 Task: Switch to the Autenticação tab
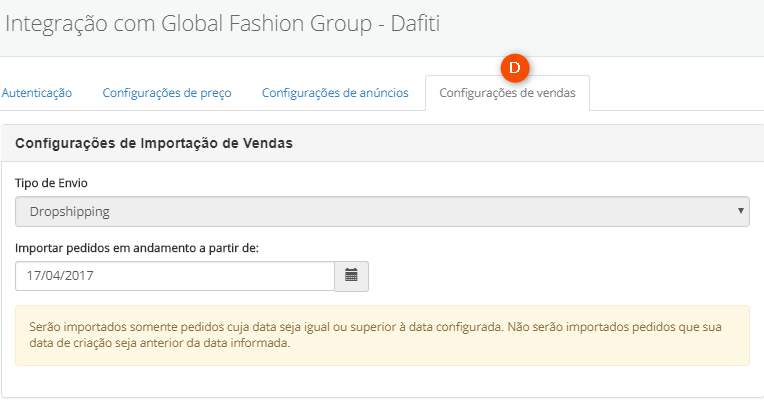tap(37, 93)
